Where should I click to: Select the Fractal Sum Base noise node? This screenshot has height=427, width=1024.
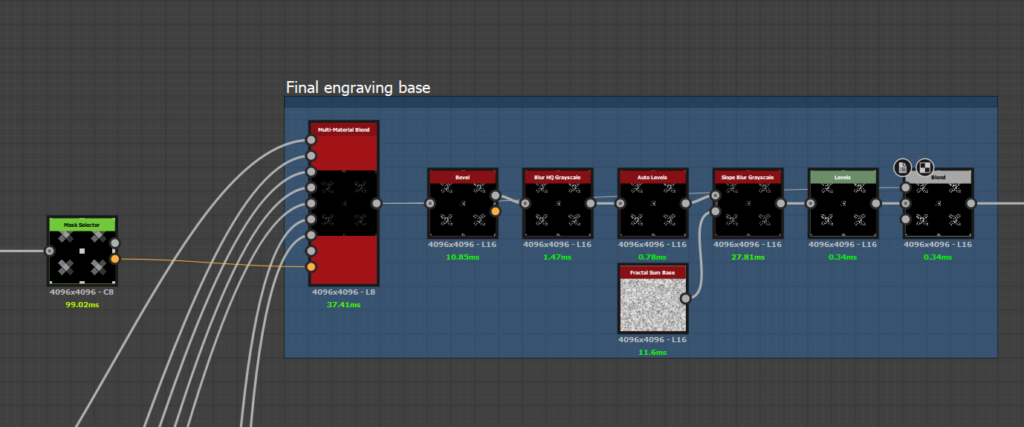(653, 298)
